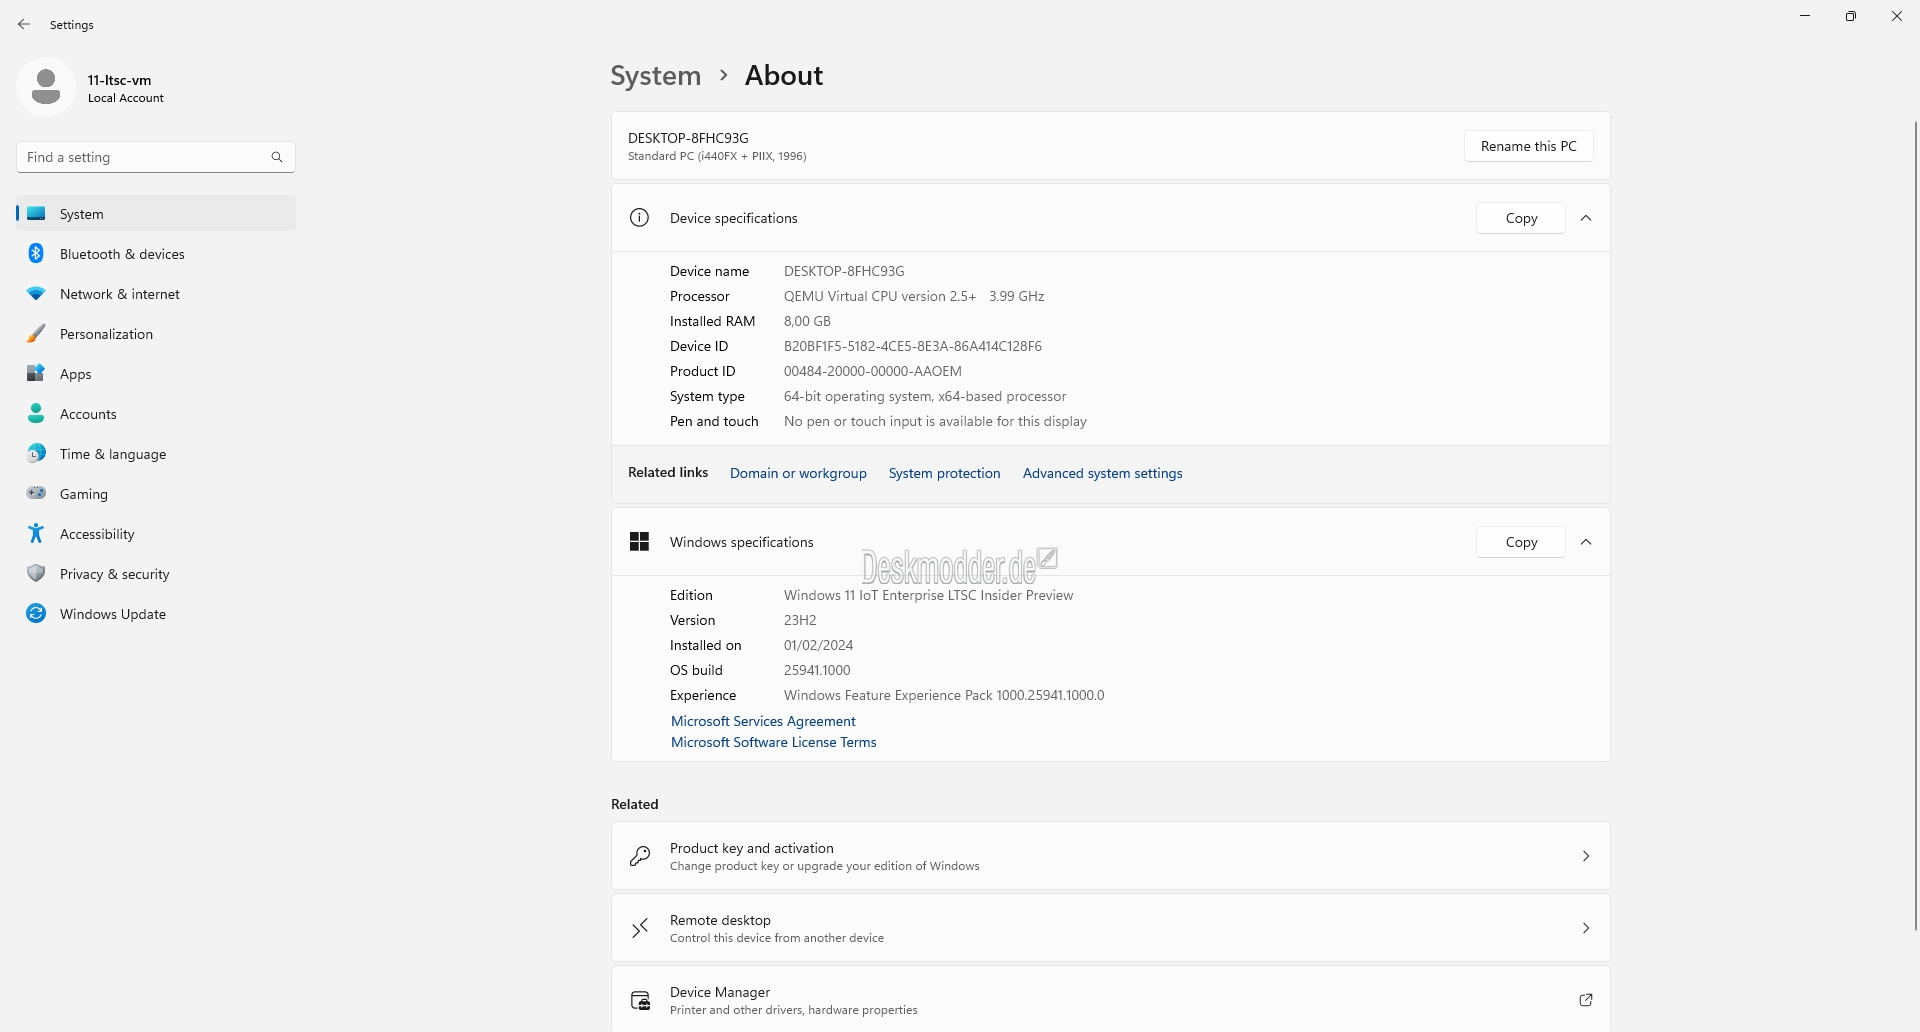Screen dimensions: 1920x1032
Task: Click the Privacy & security shield icon
Action: [x=36, y=574]
